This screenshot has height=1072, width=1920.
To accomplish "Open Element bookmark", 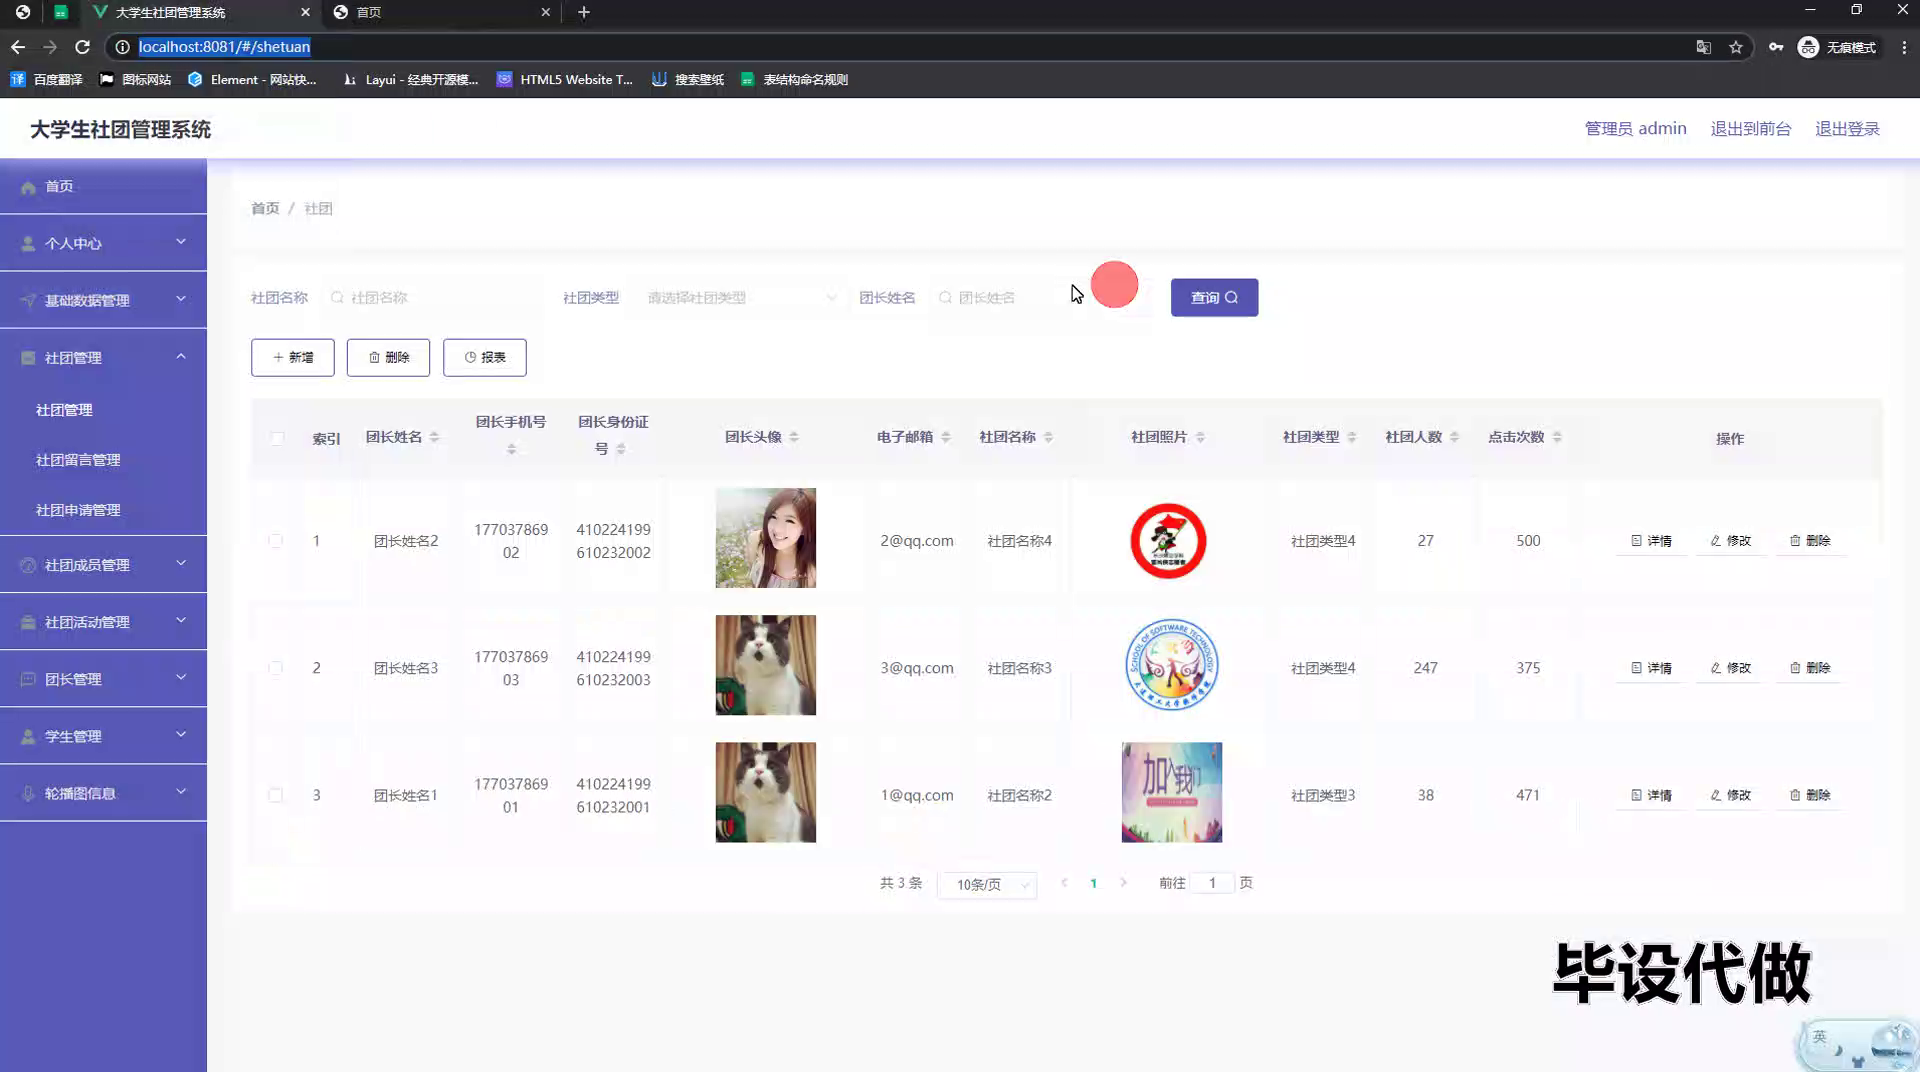I will [252, 79].
